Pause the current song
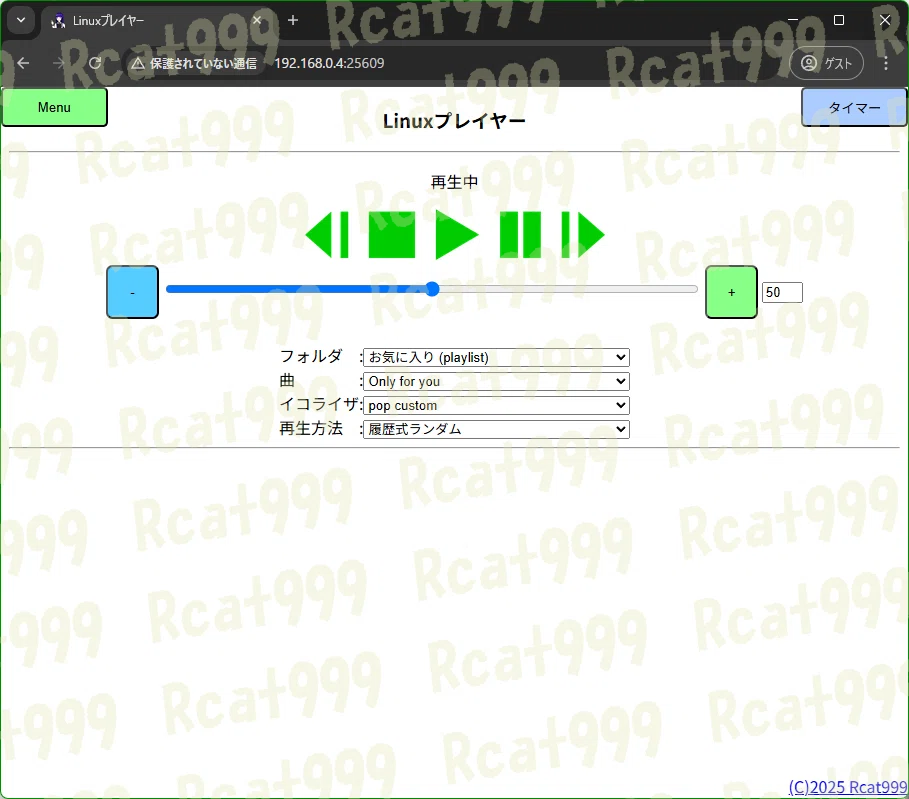The image size is (909, 799). pos(521,235)
